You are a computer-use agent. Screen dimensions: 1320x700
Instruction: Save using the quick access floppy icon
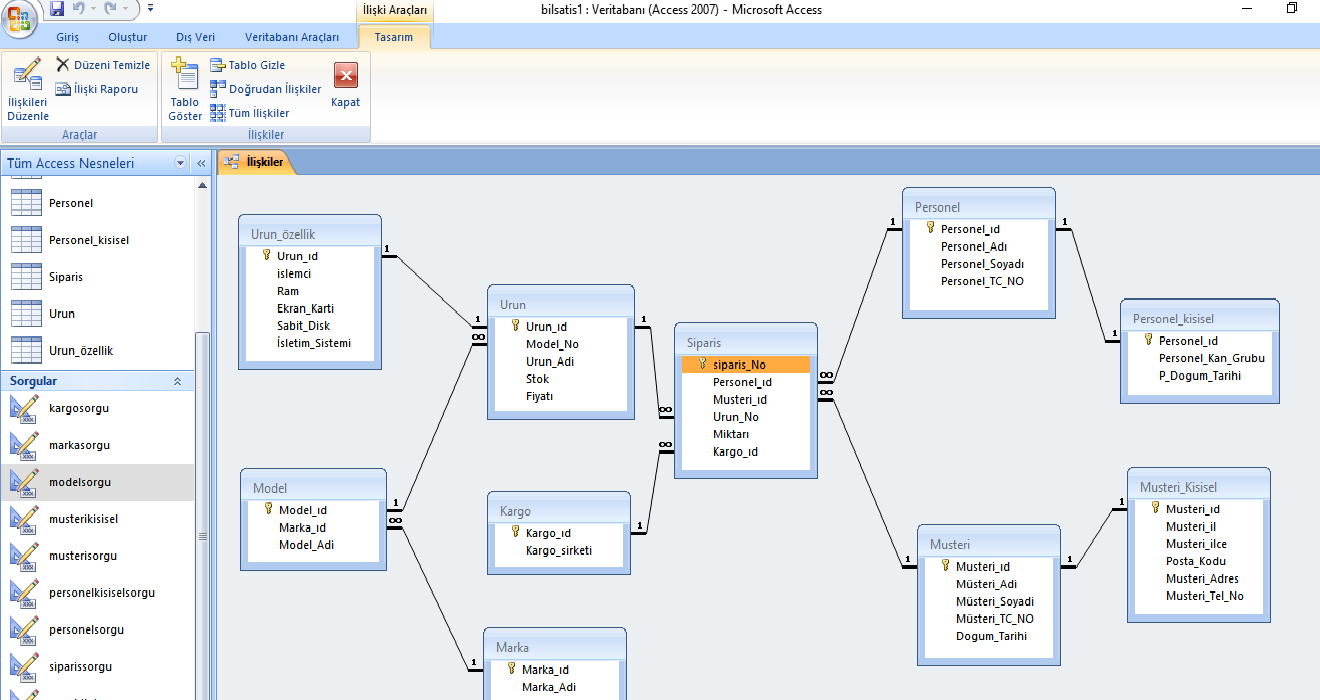point(57,9)
